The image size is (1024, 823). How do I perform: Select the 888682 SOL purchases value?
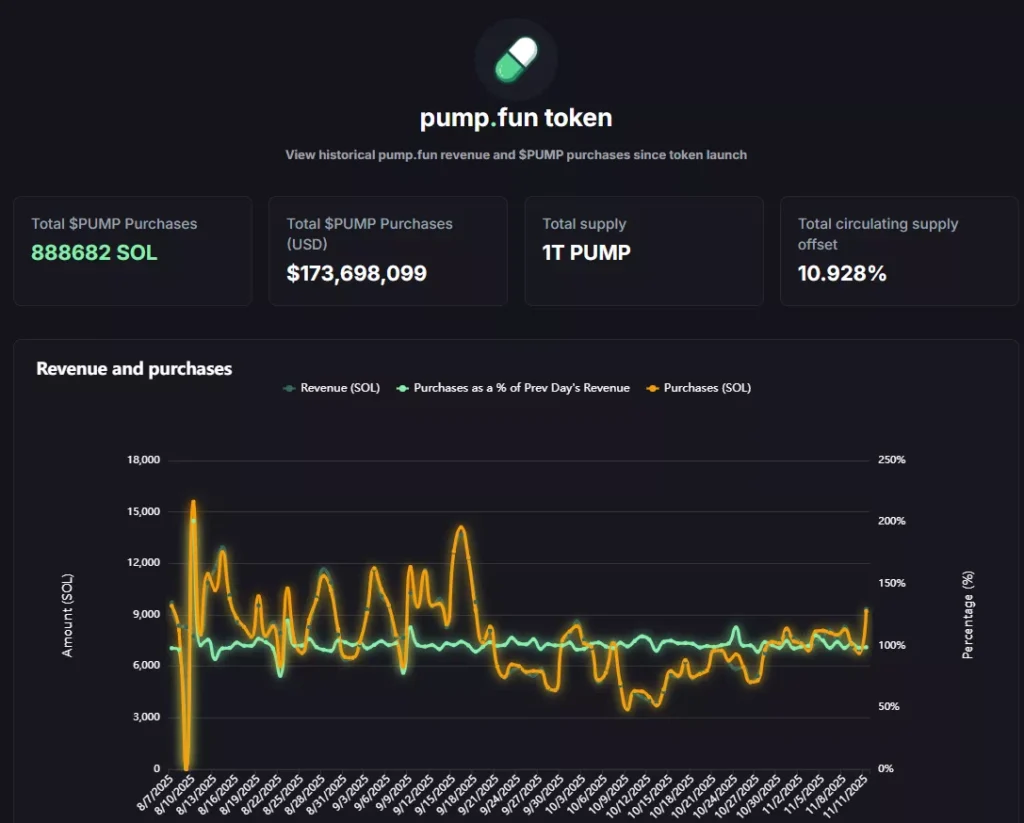(94, 253)
